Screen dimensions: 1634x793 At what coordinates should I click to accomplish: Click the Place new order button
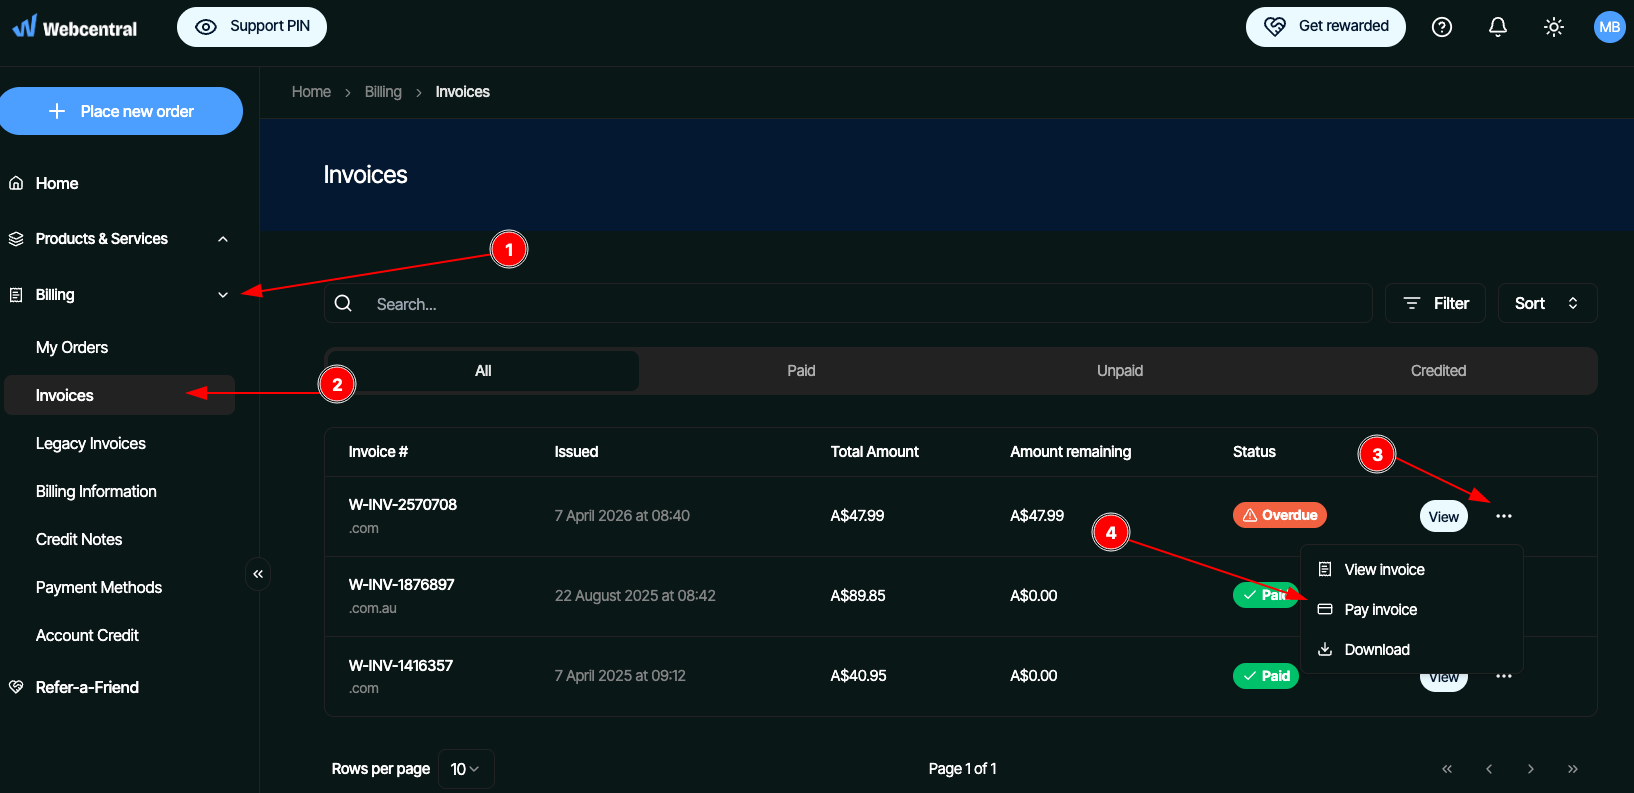(x=121, y=111)
